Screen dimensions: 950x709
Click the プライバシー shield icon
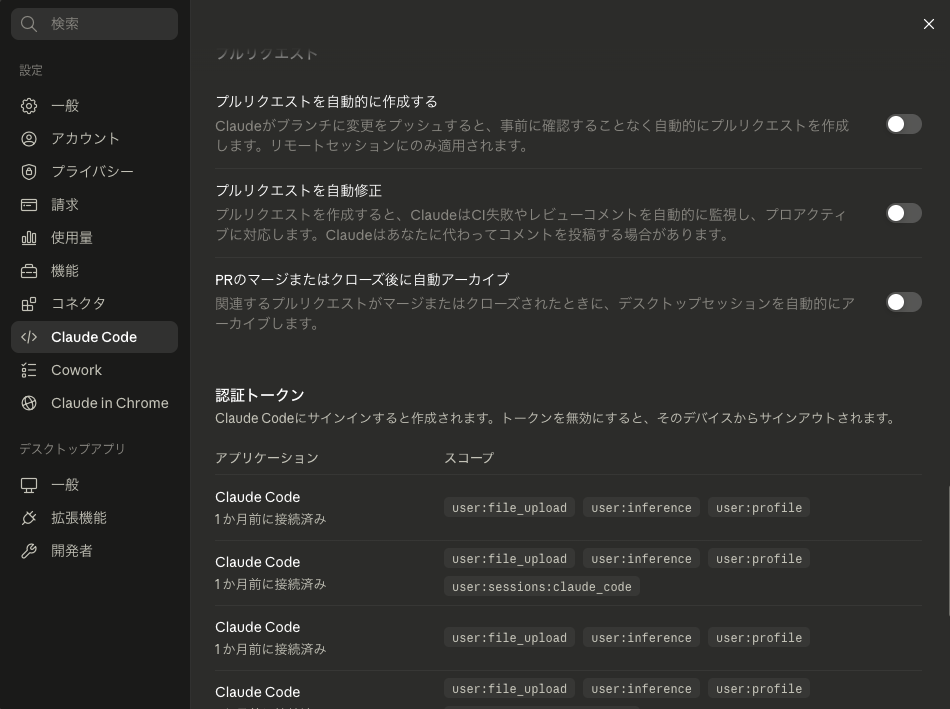click(28, 172)
